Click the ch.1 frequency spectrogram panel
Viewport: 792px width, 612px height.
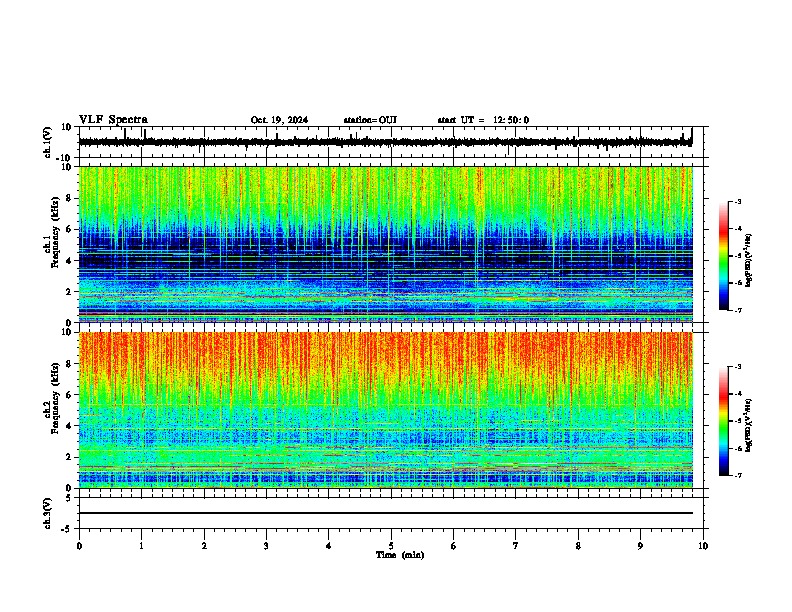(386, 244)
